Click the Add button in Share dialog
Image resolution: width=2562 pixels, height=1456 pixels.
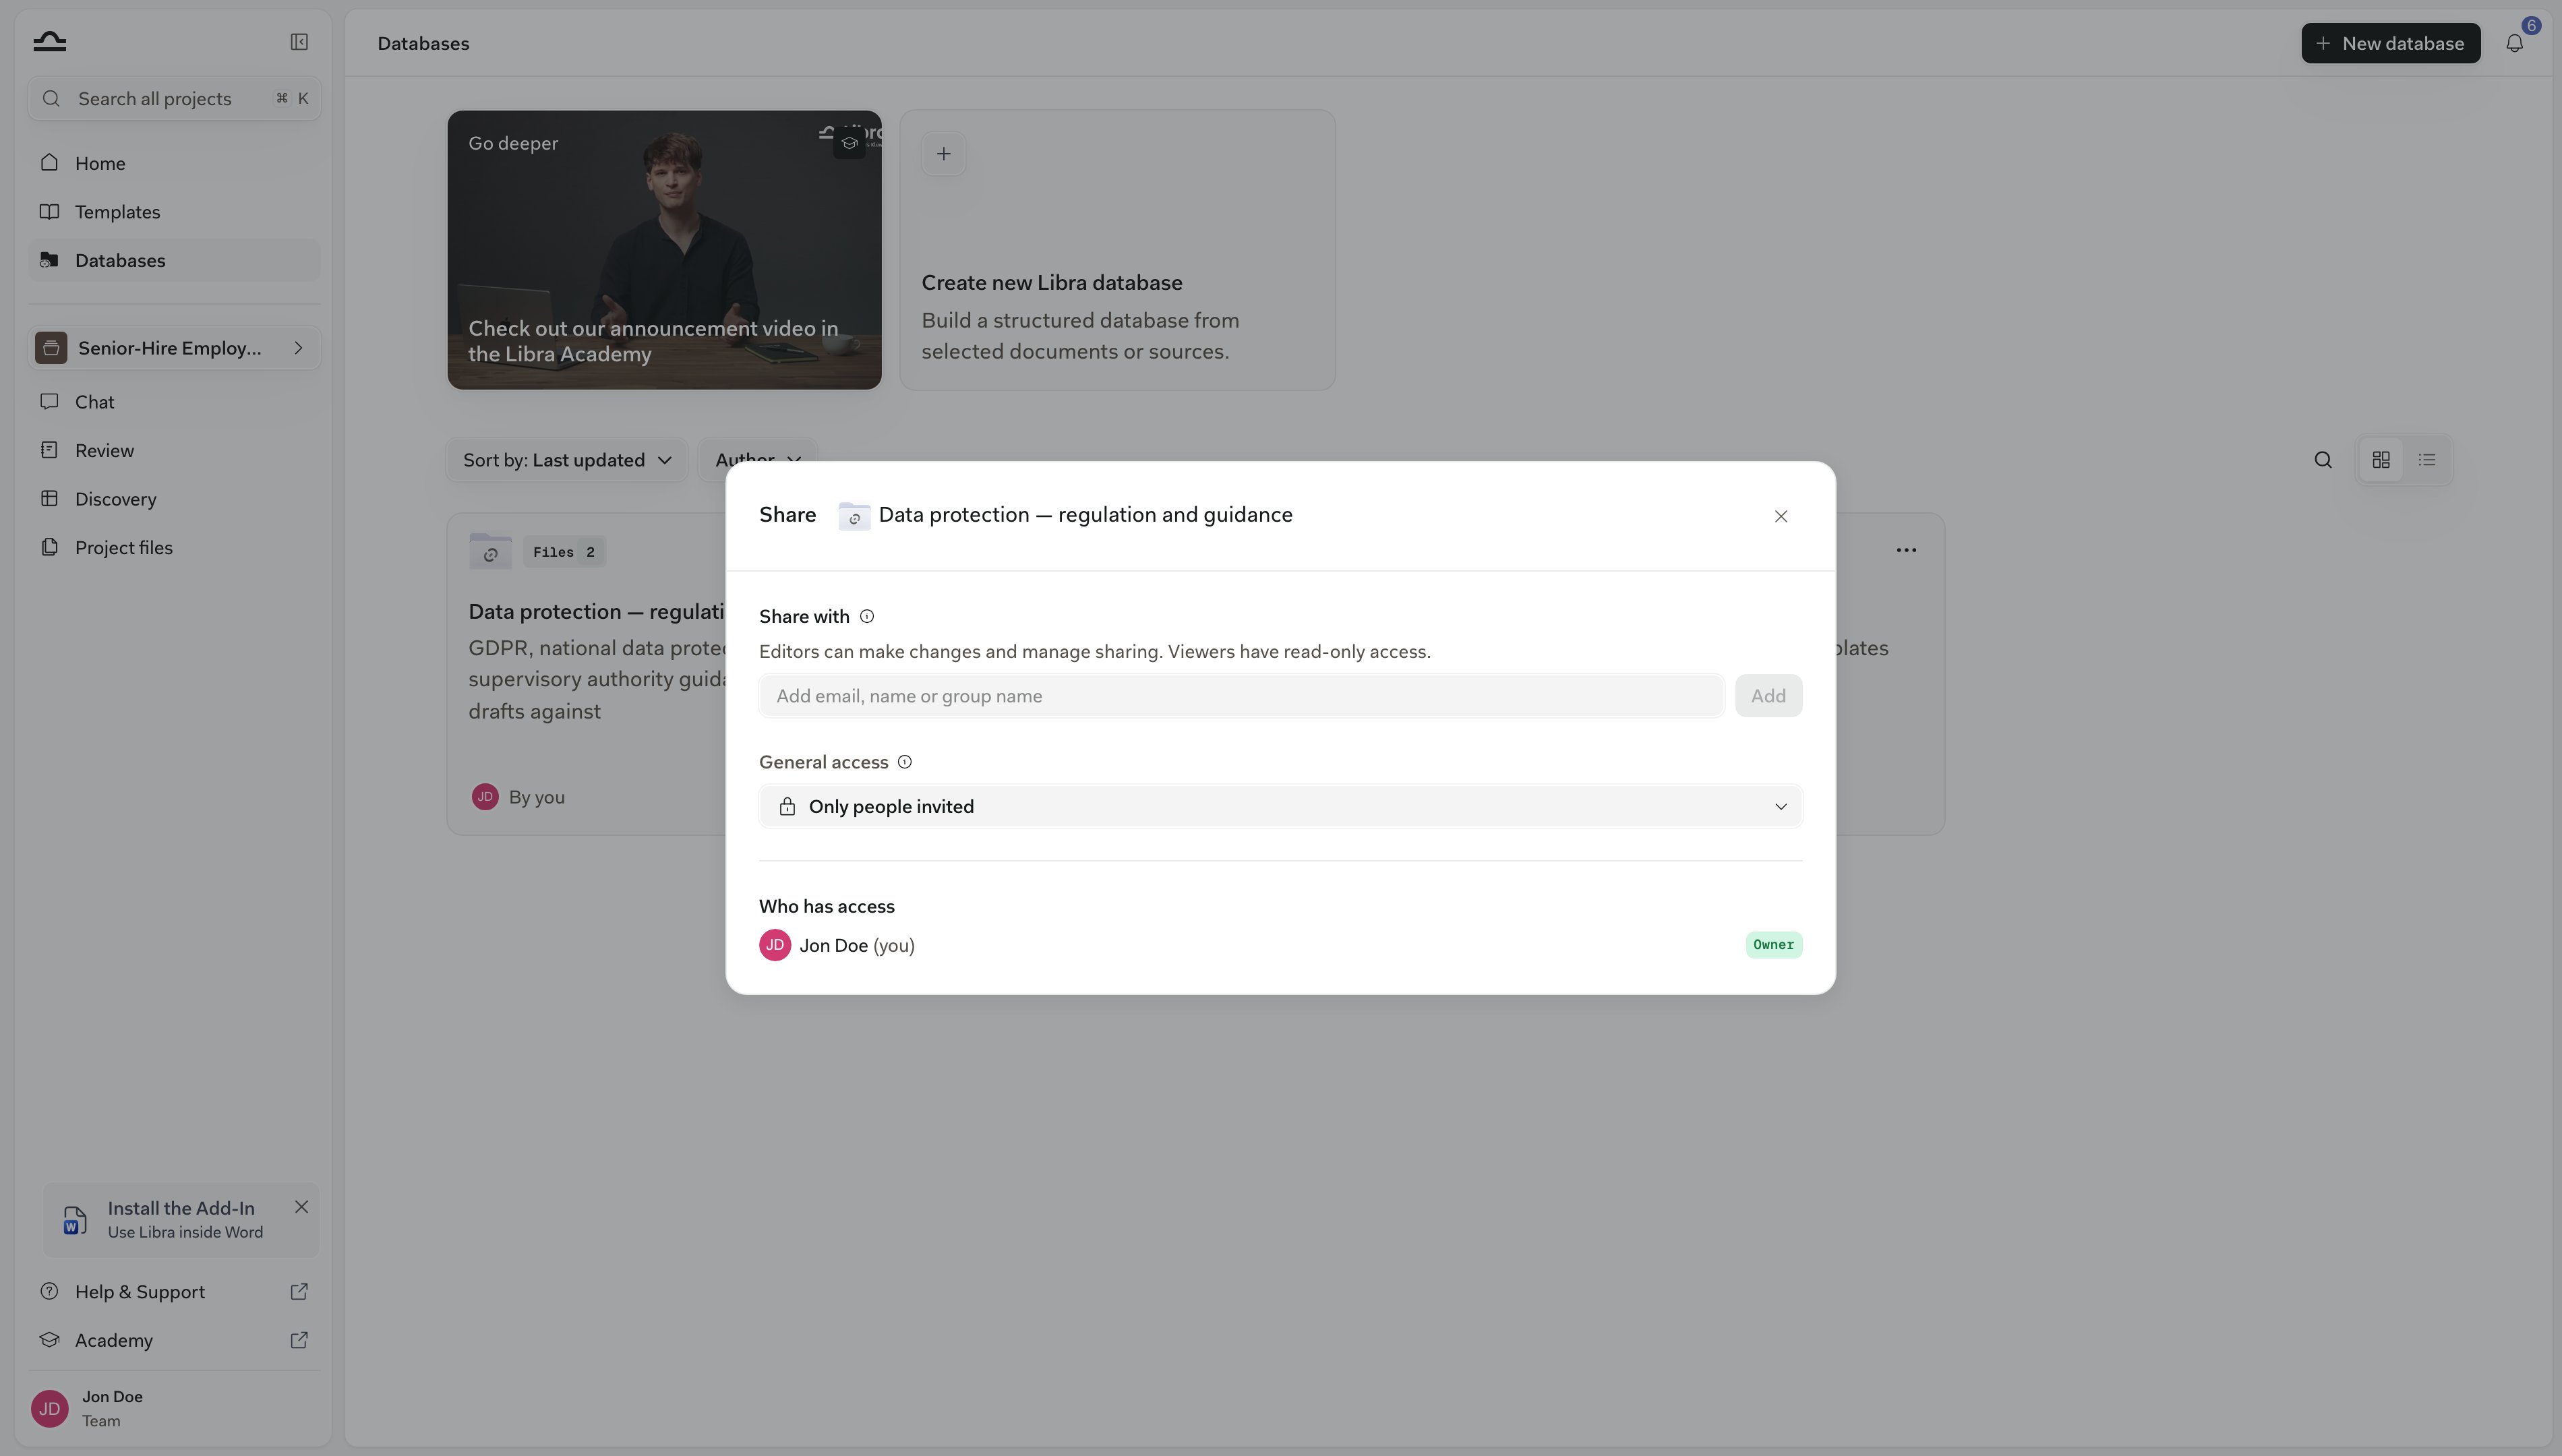pyautogui.click(x=1768, y=696)
